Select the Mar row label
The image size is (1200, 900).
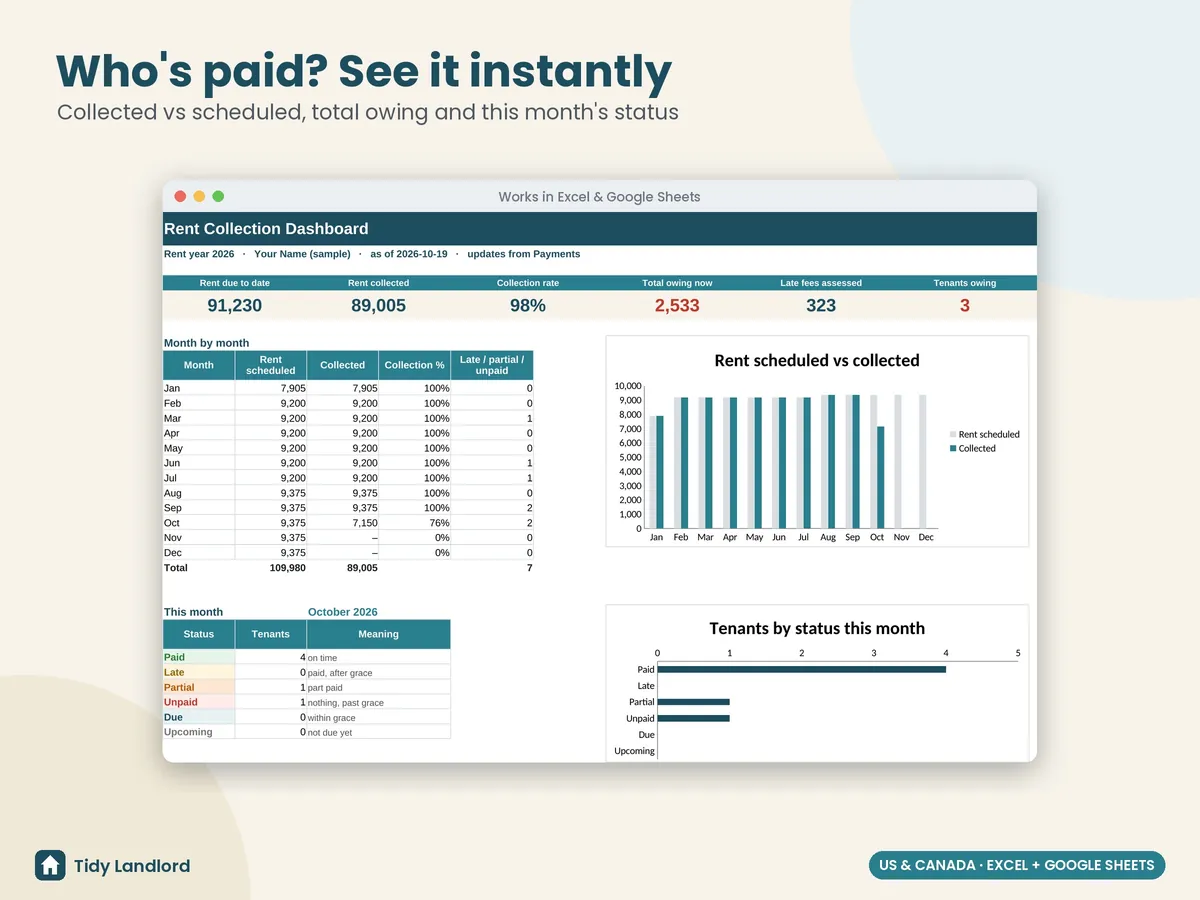pos(173,418)
